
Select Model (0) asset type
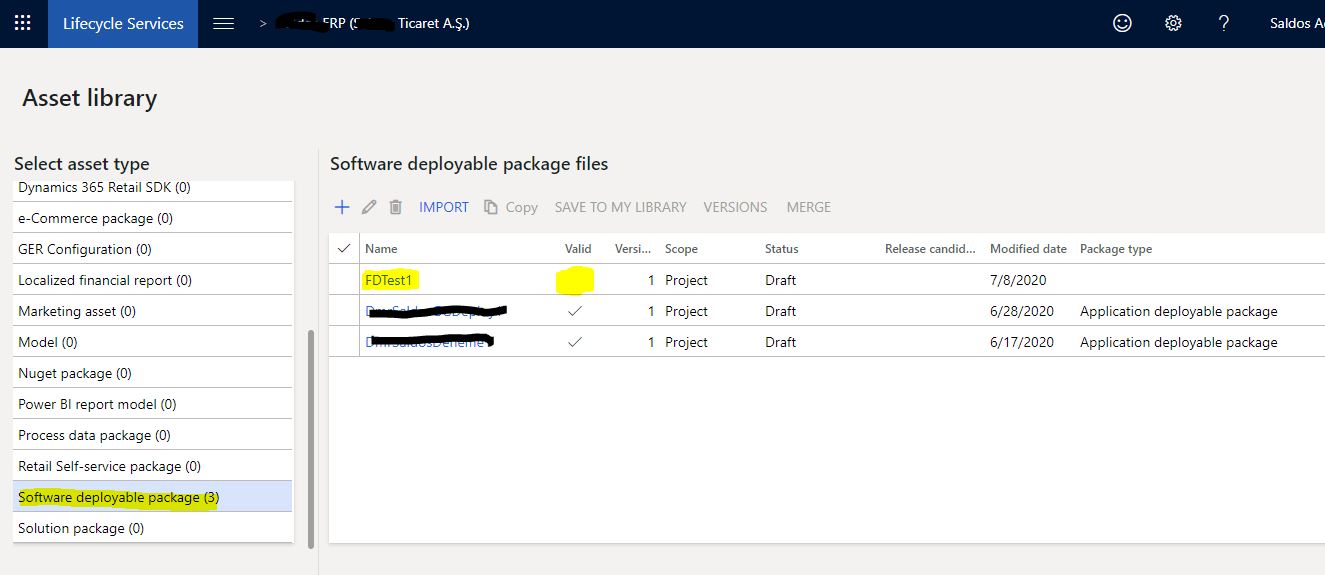coord(153,342)
